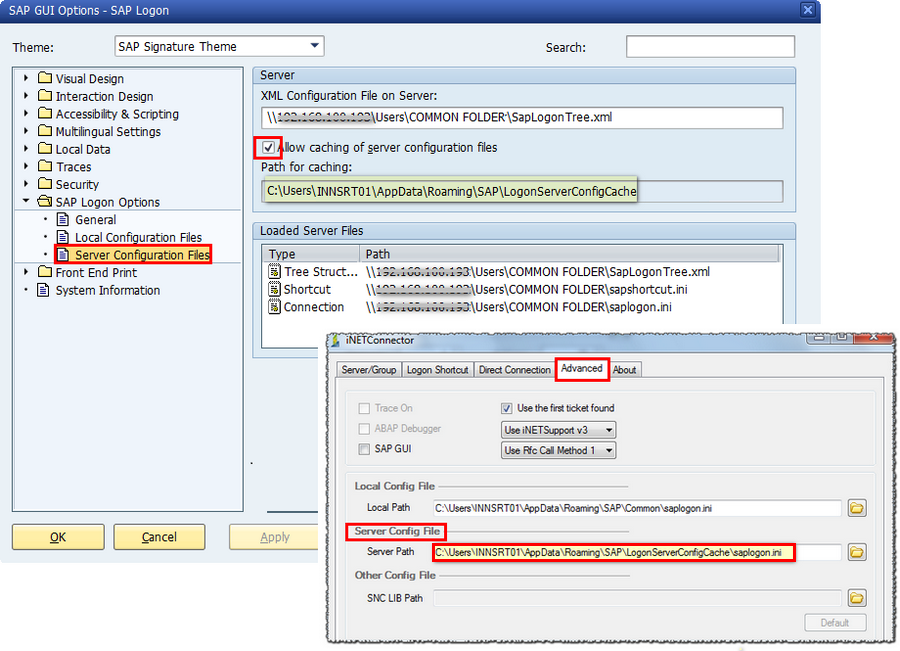
Task: Click inside the Search input field
Action: tap(710, 46)
